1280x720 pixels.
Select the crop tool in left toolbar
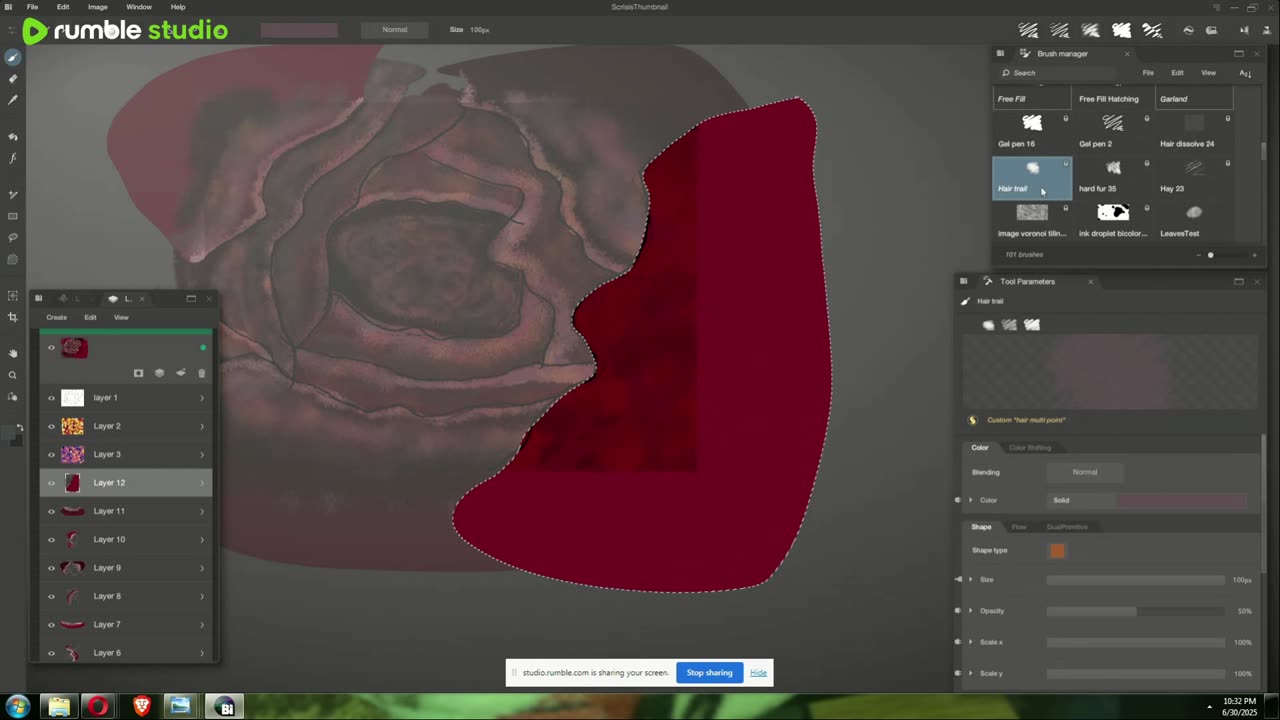click(x=13, y=317)
